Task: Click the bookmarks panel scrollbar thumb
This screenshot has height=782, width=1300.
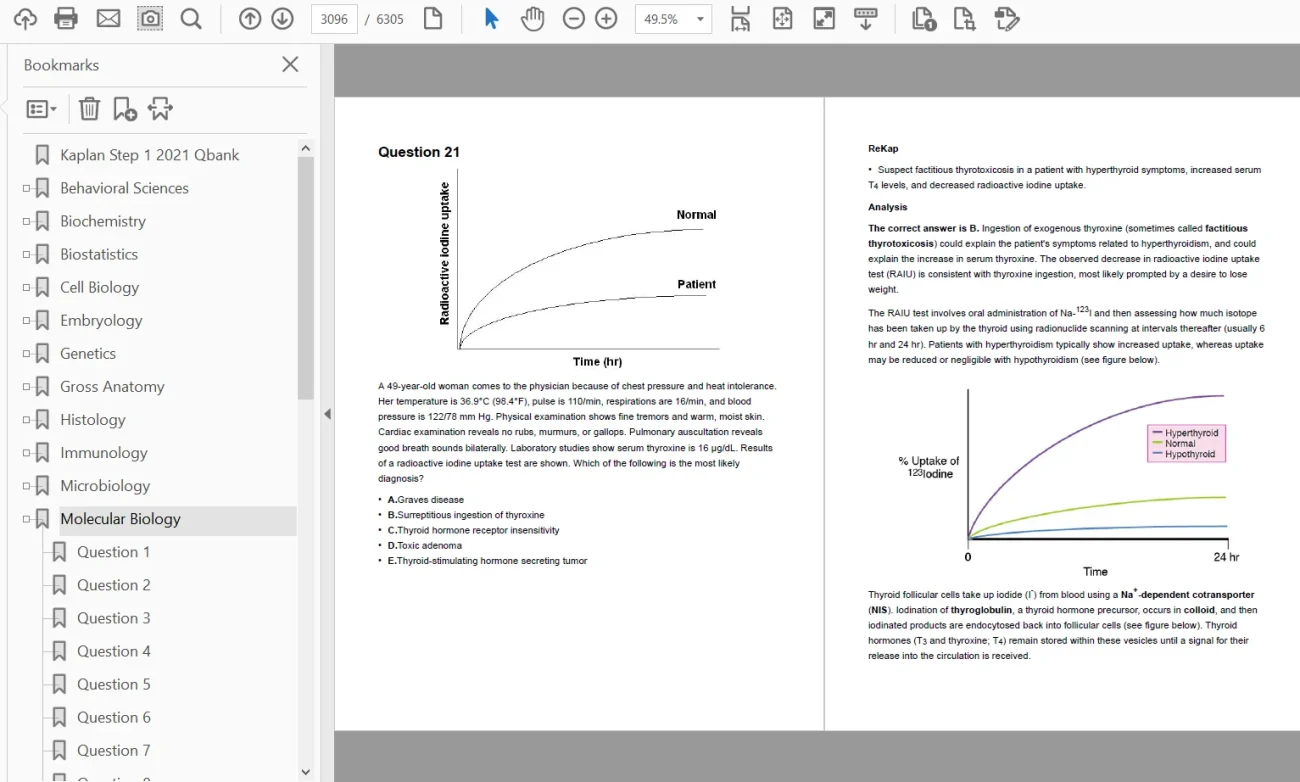Action: [305, 278]
